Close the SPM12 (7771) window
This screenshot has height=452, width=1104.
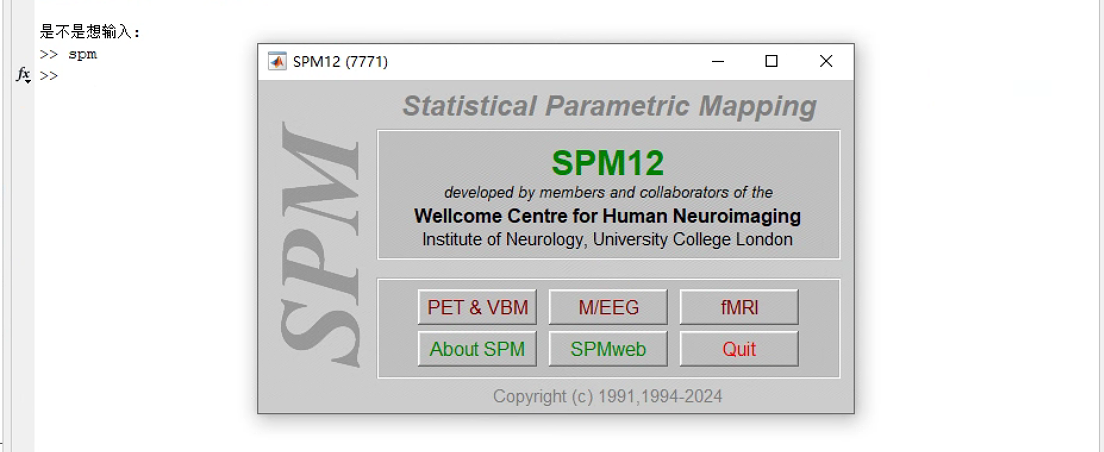pyautogui.click(x=826, y=61)
